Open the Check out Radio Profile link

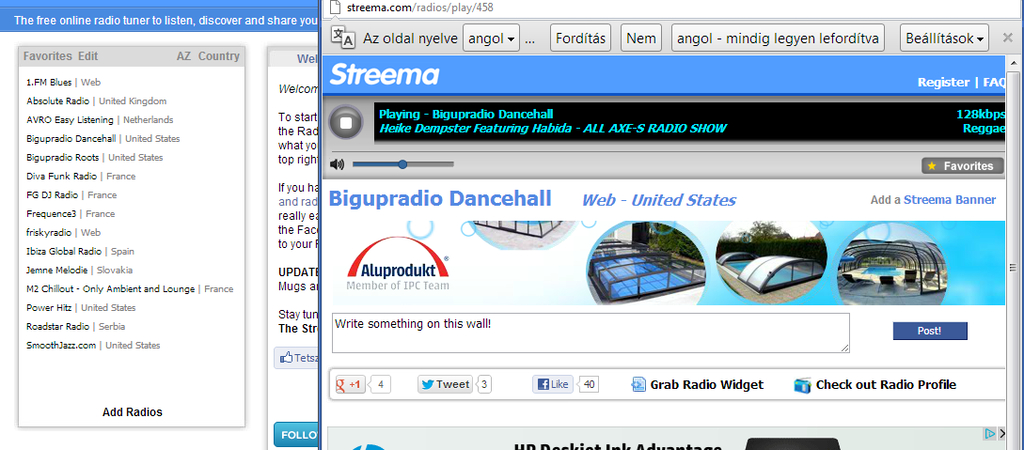(886, 385)
